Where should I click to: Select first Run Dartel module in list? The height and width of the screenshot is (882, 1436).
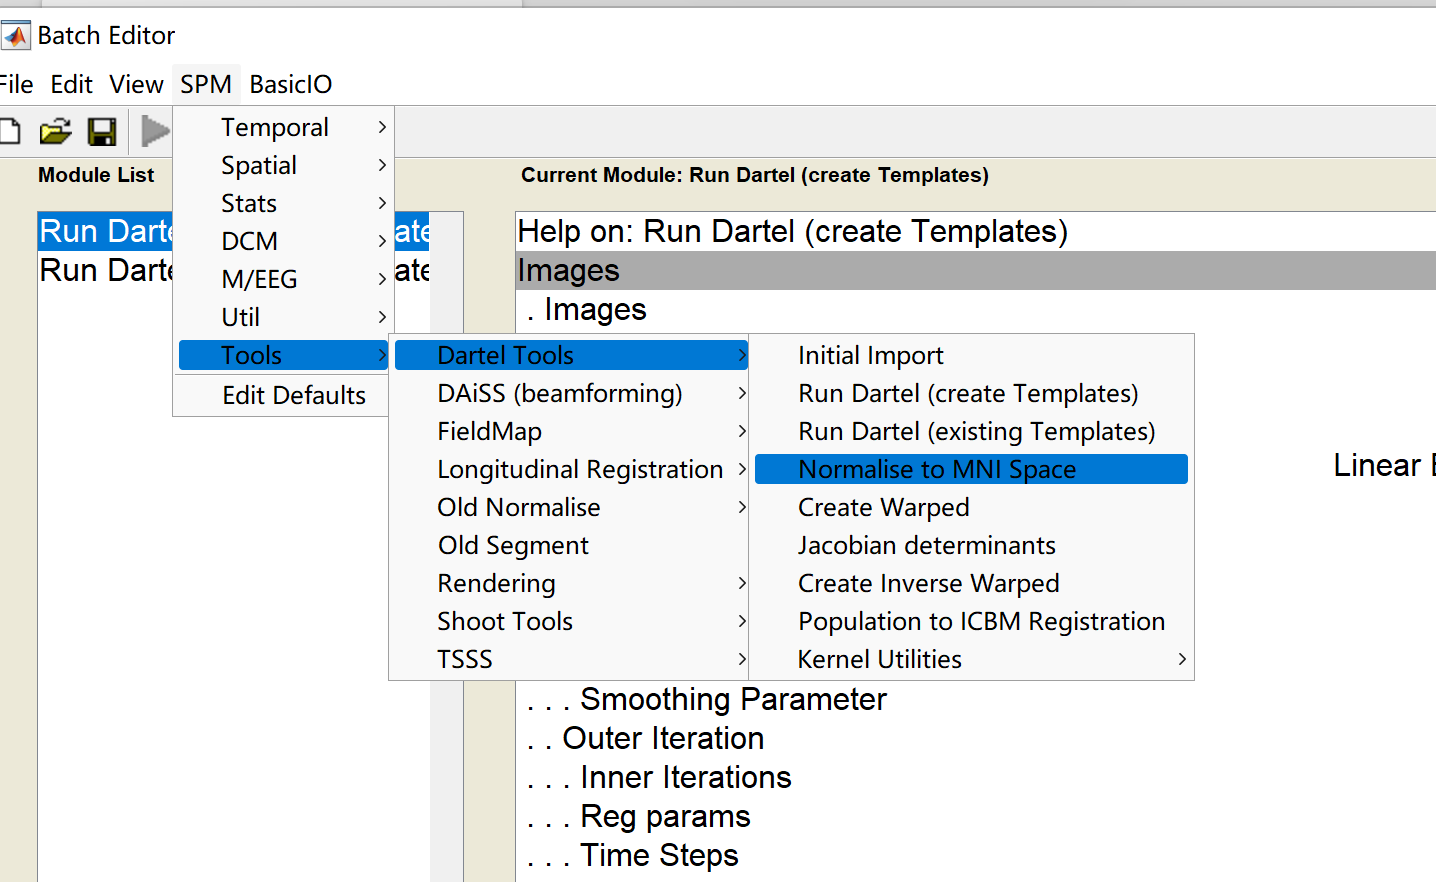(106, 231)
